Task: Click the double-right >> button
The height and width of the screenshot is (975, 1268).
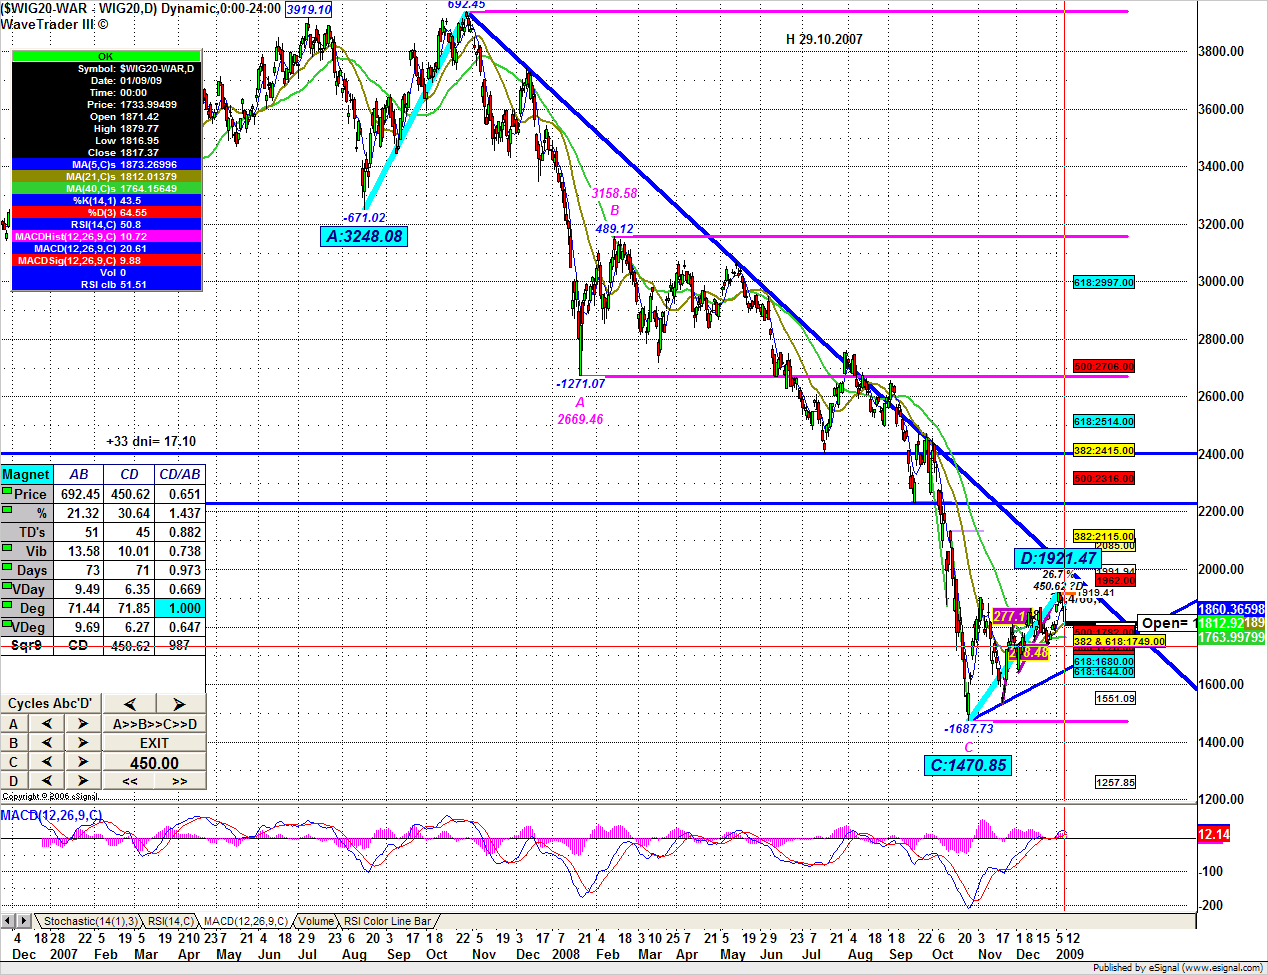Action: (180, 781)
